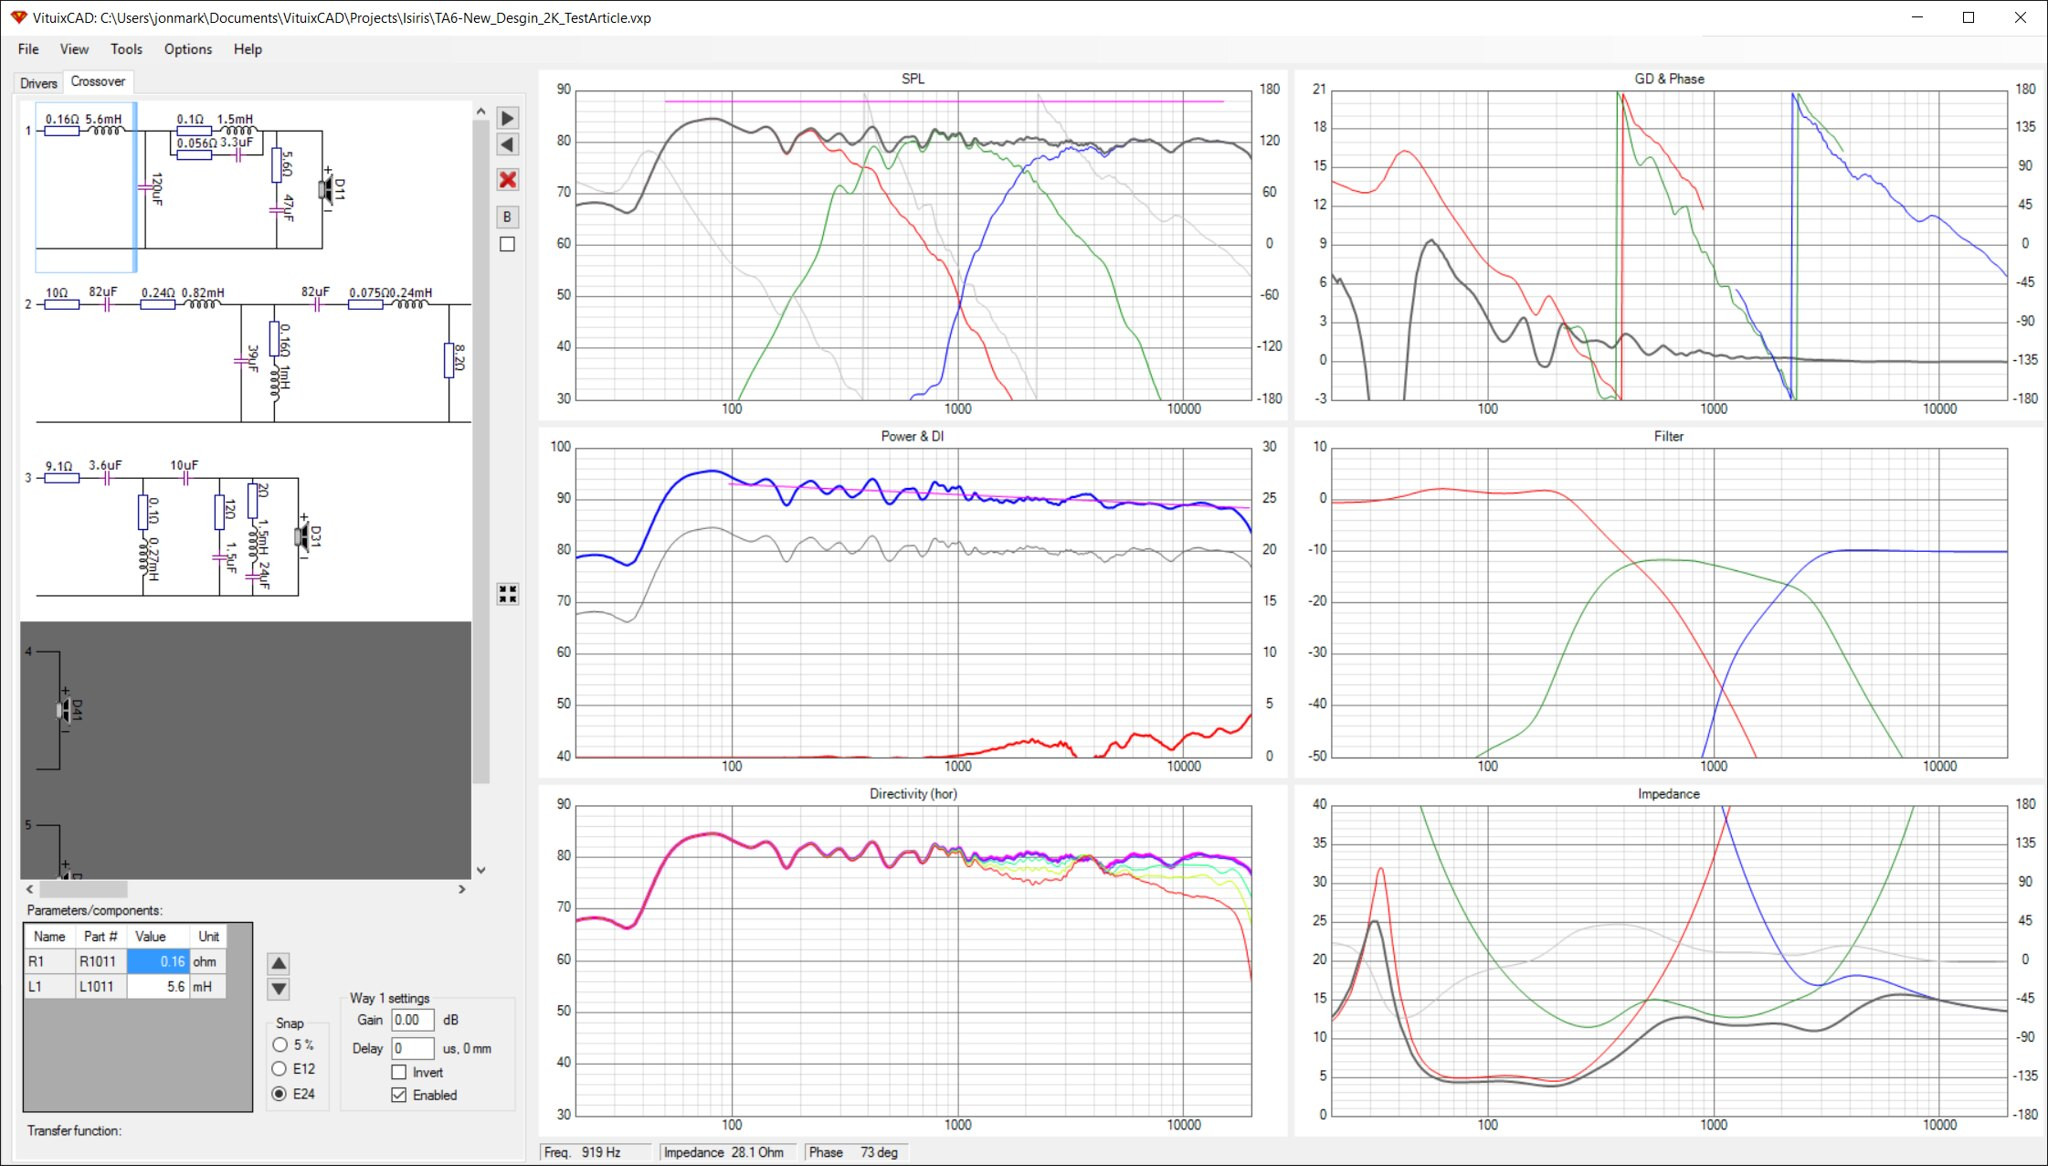
Task: Click the Unit column header
Action: pos(208,937)
